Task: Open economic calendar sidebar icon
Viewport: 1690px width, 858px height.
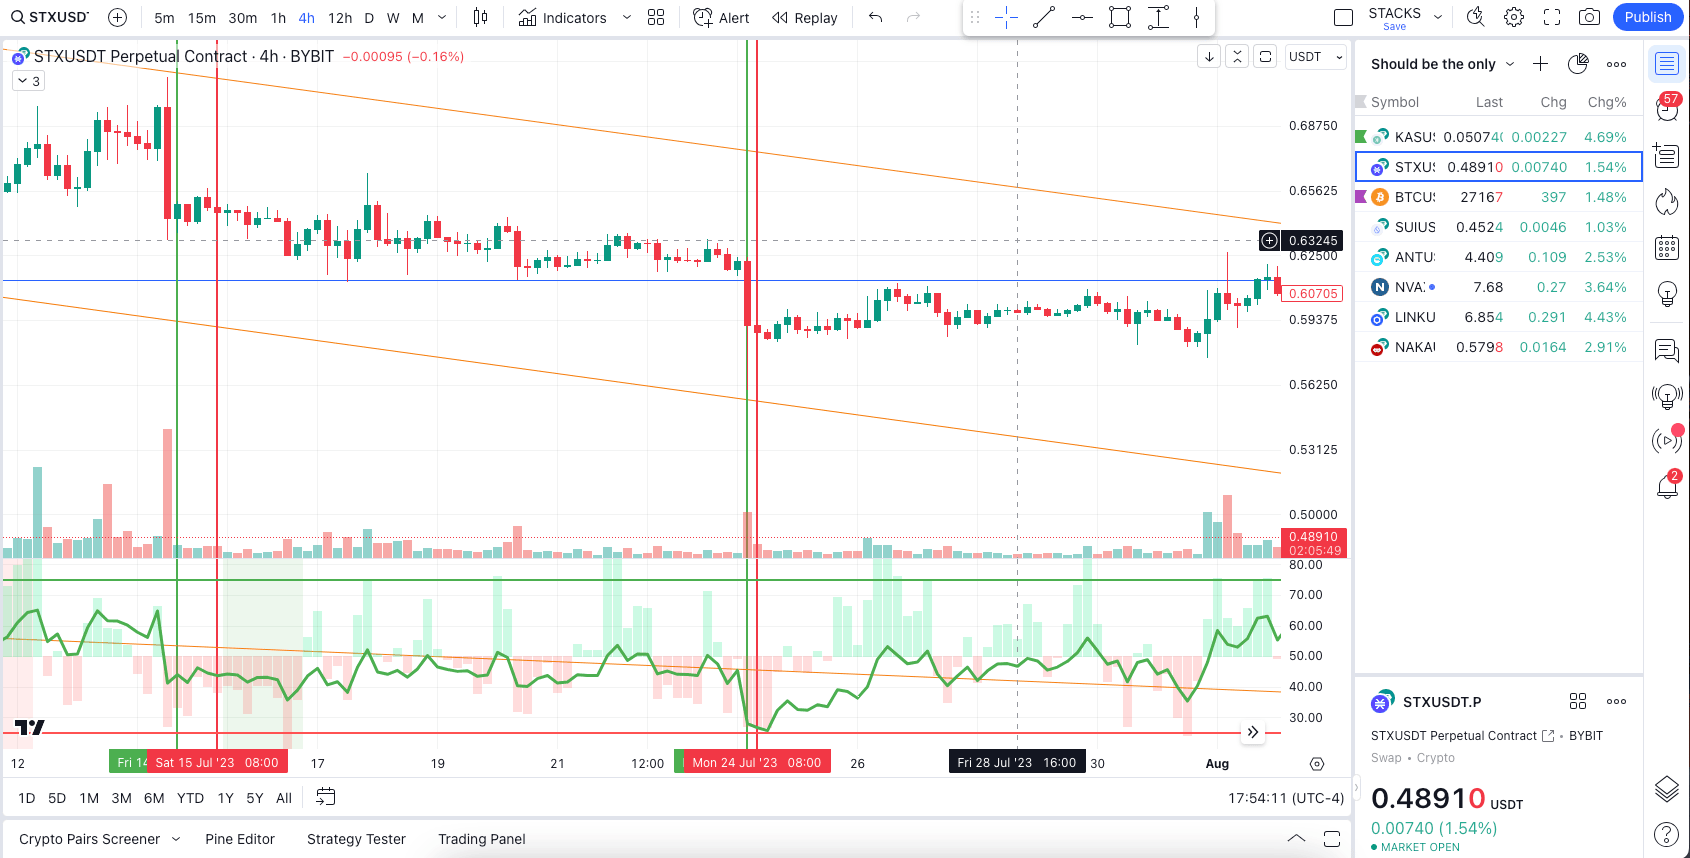Action: 1667,248
